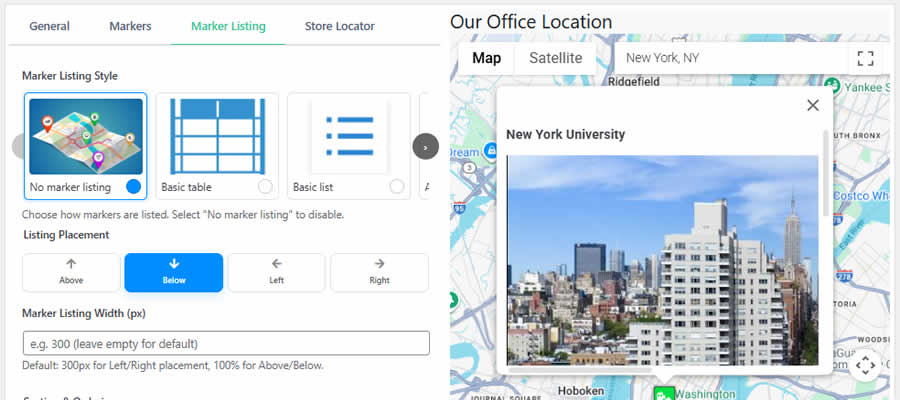Choose the Basic table radio button

(x=265, y=187)
